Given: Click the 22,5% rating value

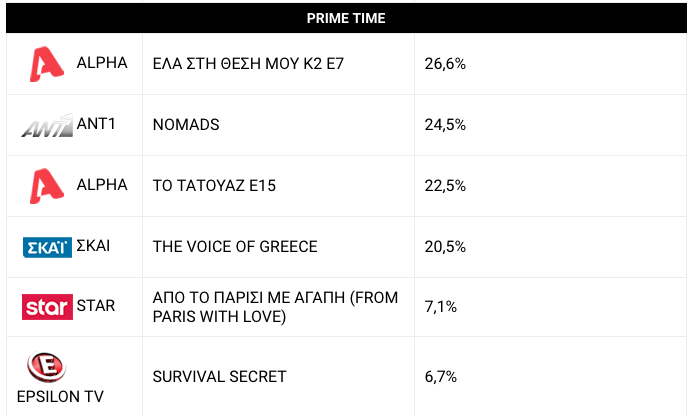Looking at the screenshot, I should (445, 186).
